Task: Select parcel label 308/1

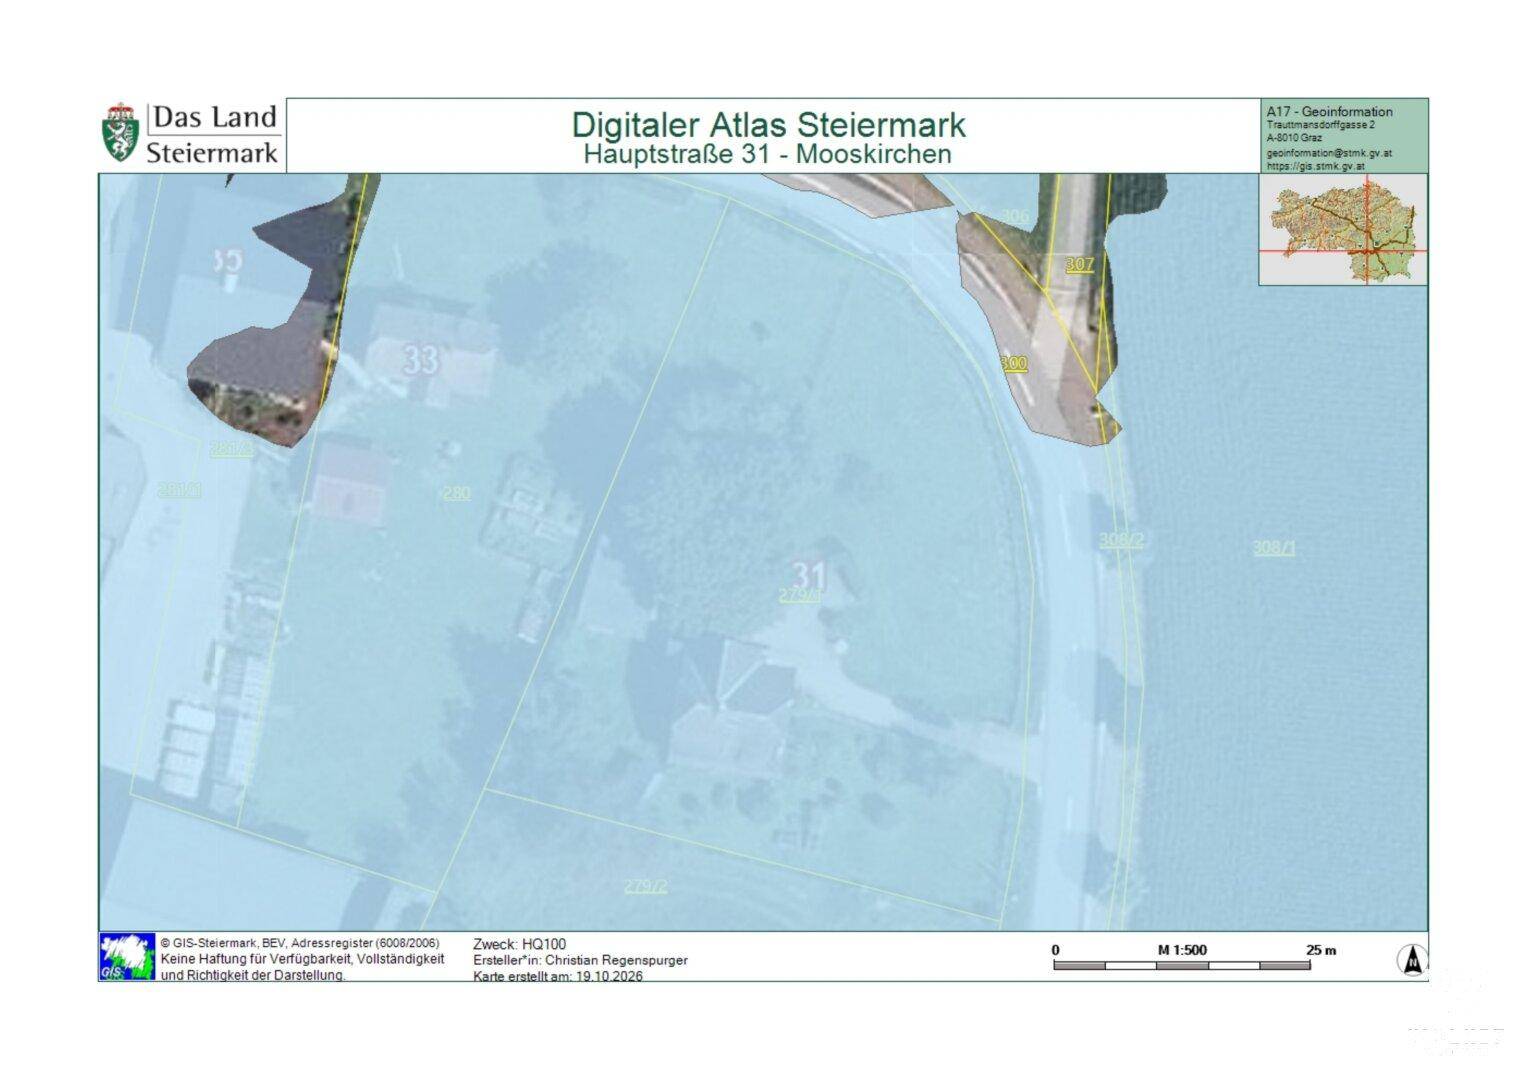Action: click(1273, 547)
